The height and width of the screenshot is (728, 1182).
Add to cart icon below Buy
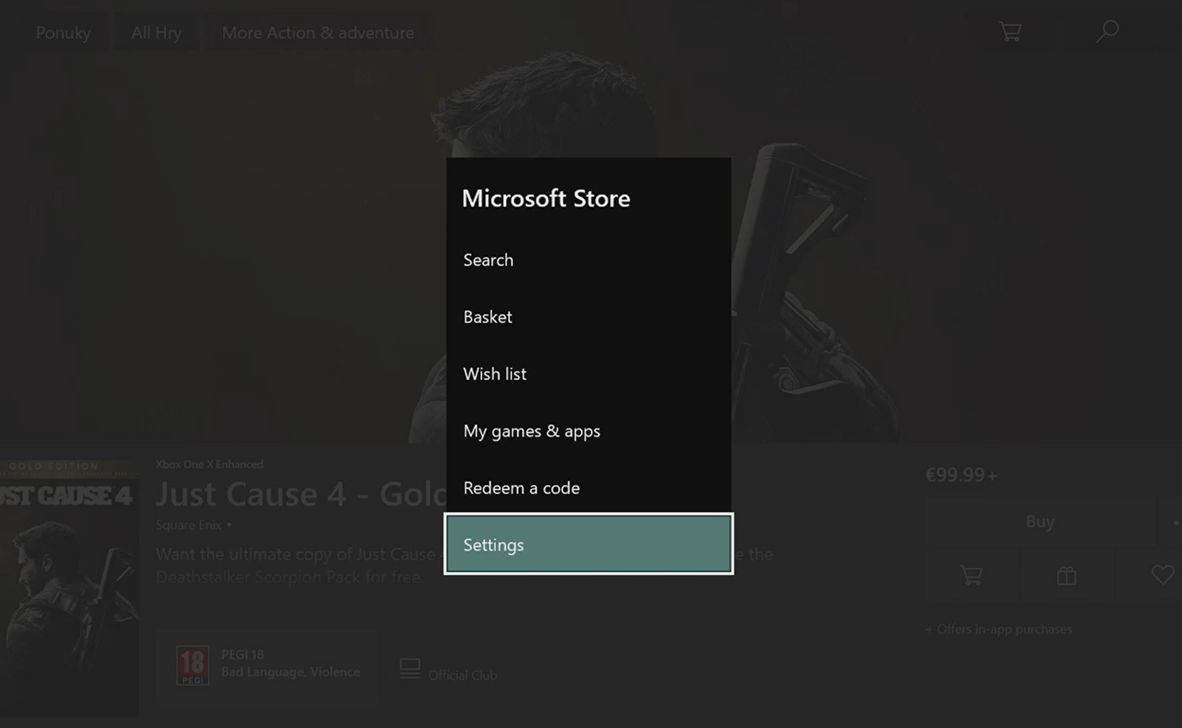coord(972,576)
